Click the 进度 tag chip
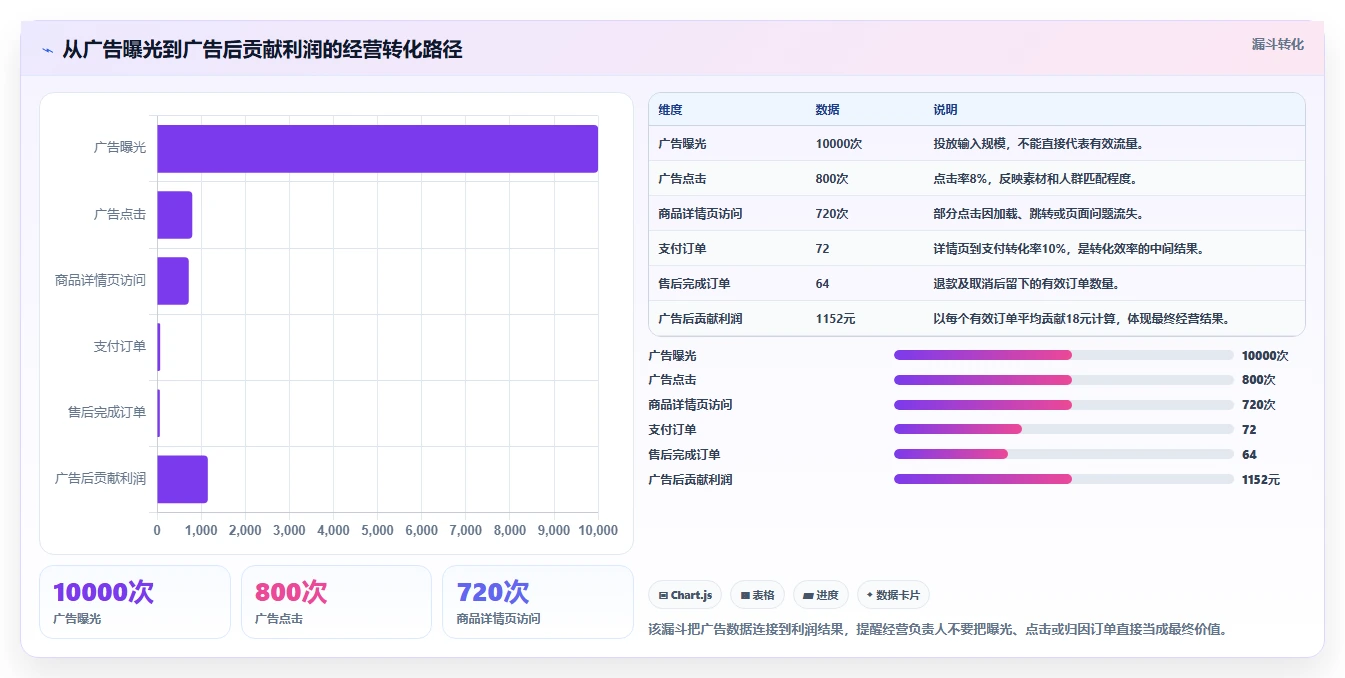 pos(821,595)
